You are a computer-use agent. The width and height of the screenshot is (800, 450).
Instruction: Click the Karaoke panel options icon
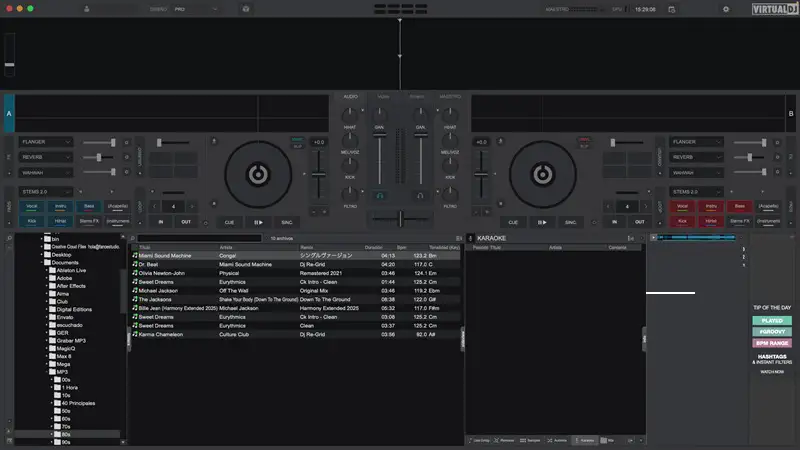631,238
